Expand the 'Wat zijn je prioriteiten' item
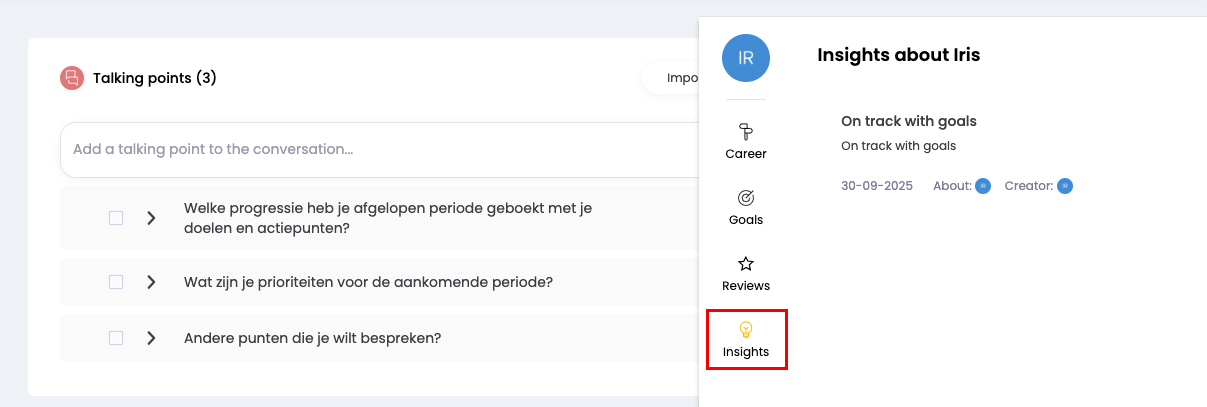Screen dimensions: 1207x407 coord(151,282)
